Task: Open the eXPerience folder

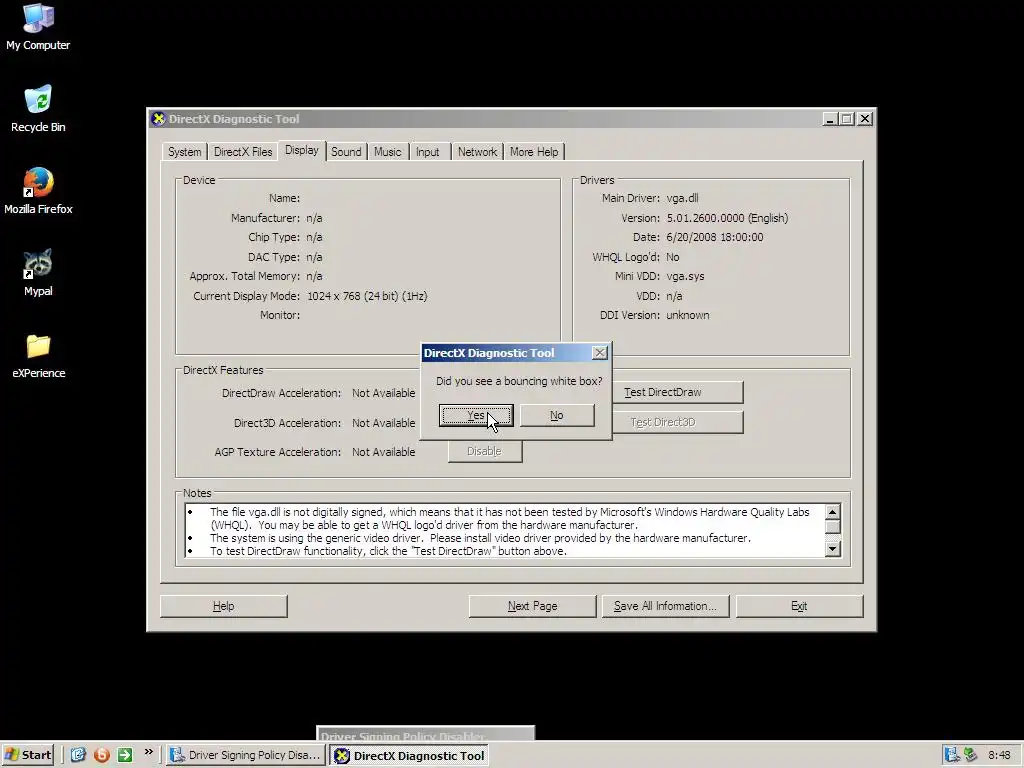Action: pos(39,356)
